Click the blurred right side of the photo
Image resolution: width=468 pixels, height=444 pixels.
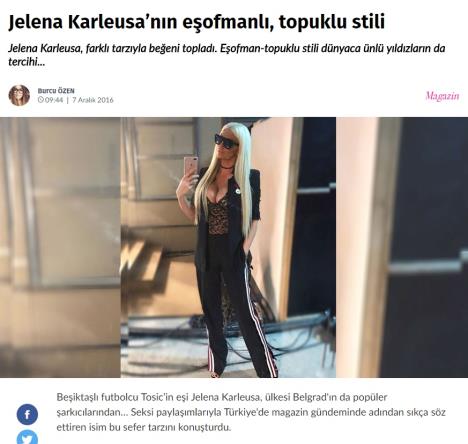tap(402, 247)
